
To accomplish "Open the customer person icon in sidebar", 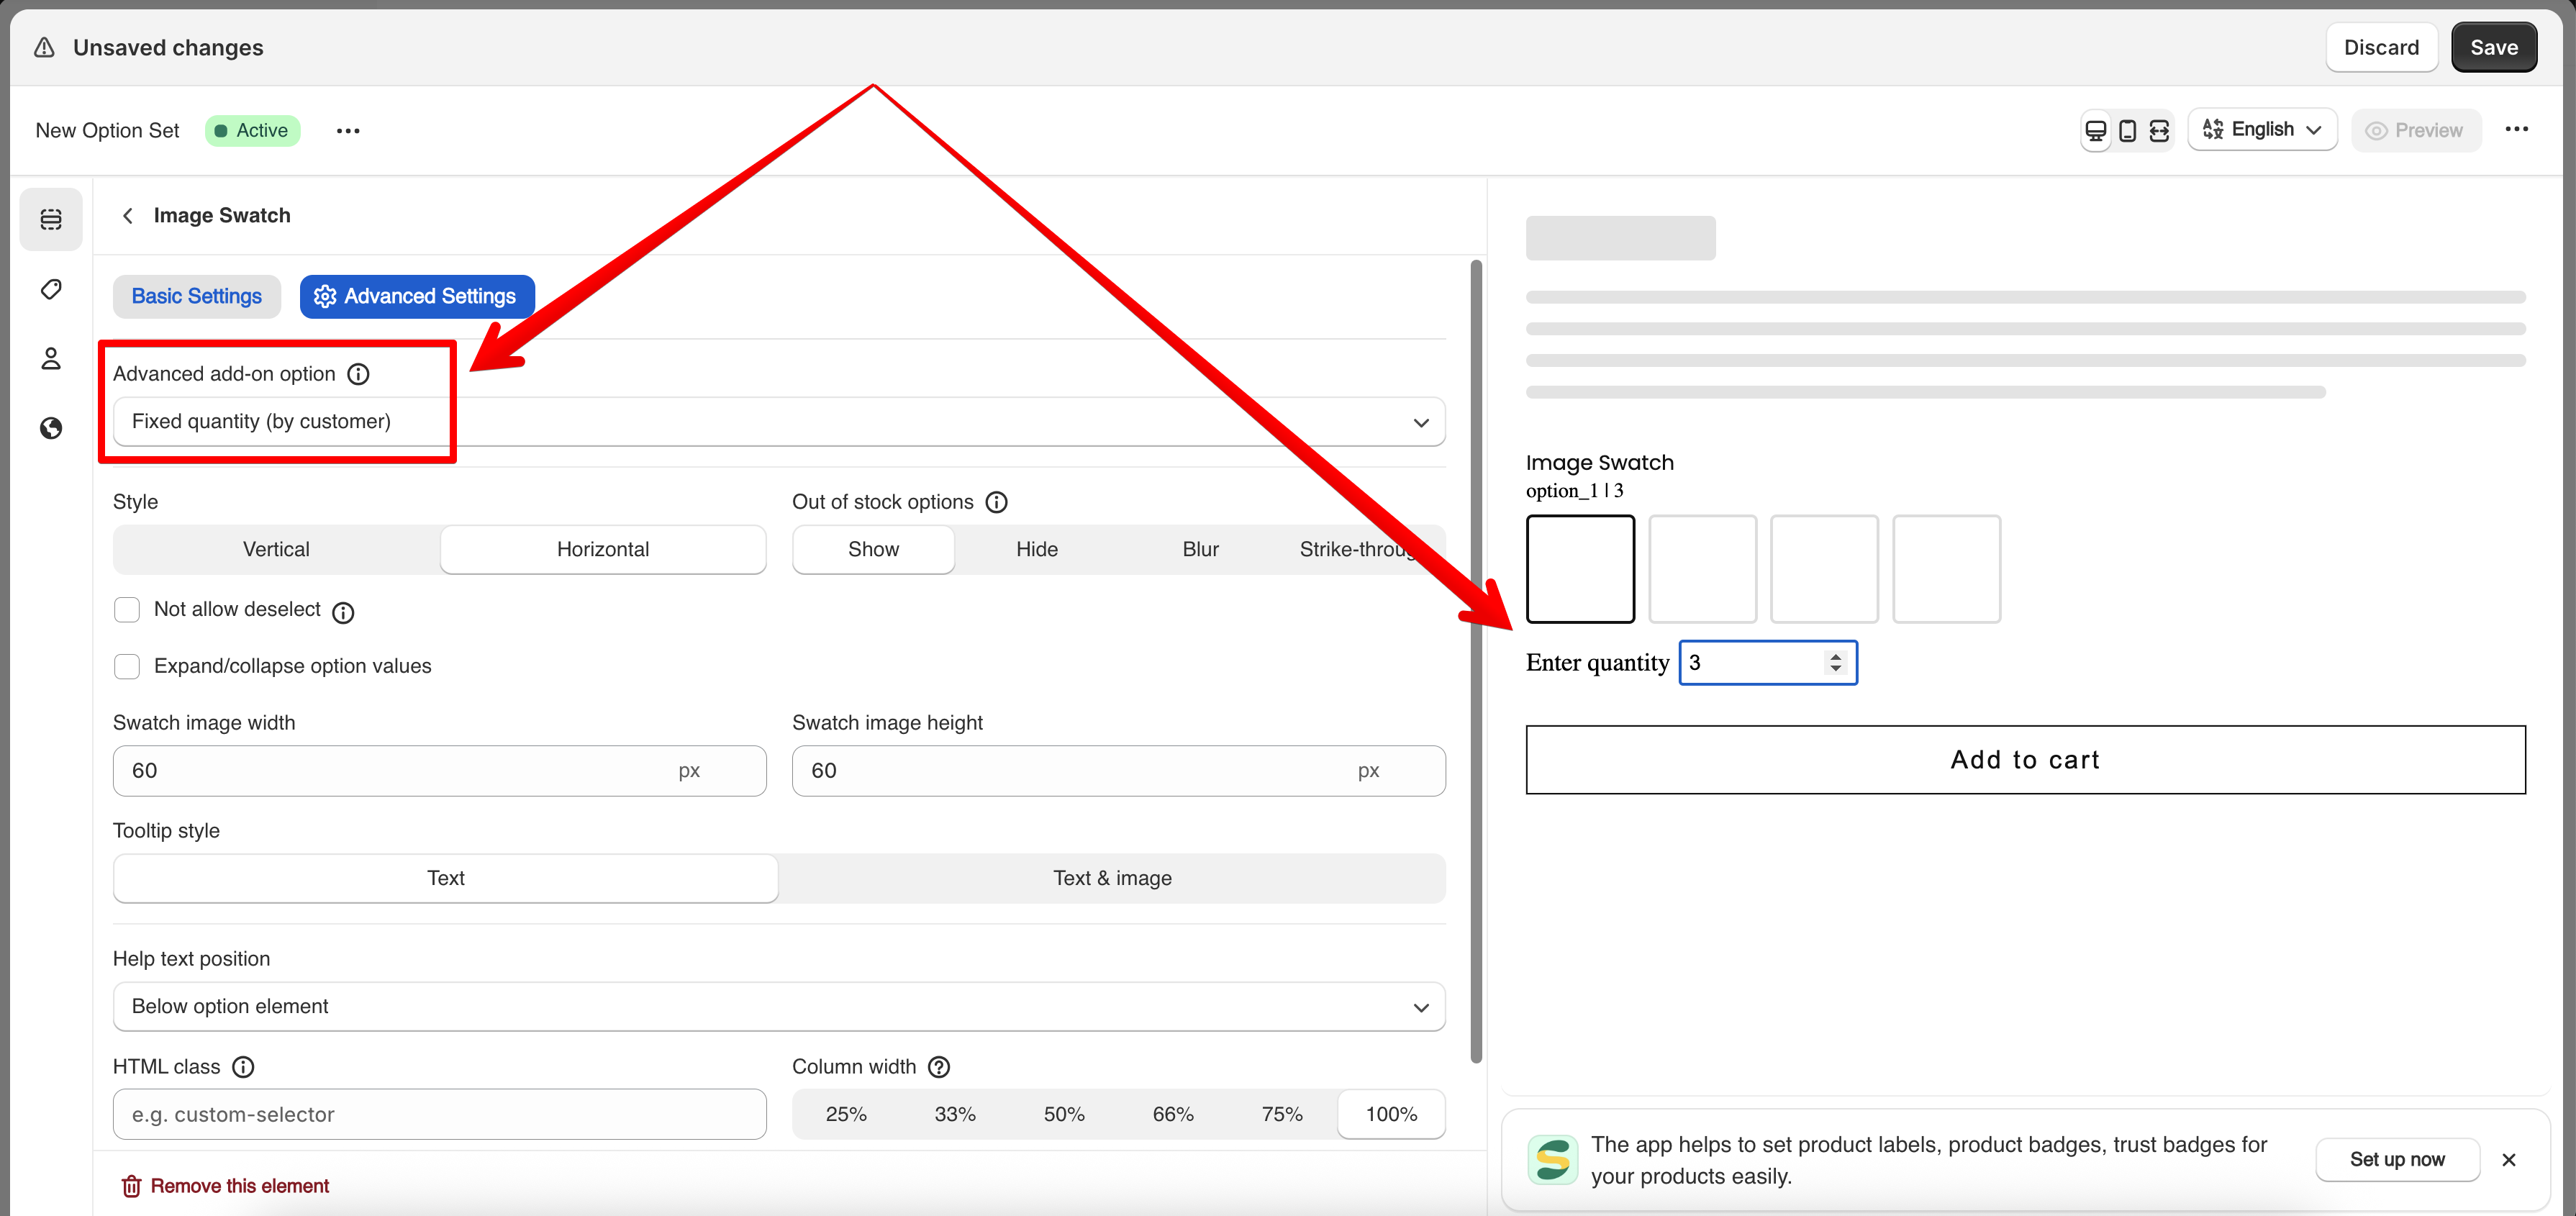I will click(51, 359).
